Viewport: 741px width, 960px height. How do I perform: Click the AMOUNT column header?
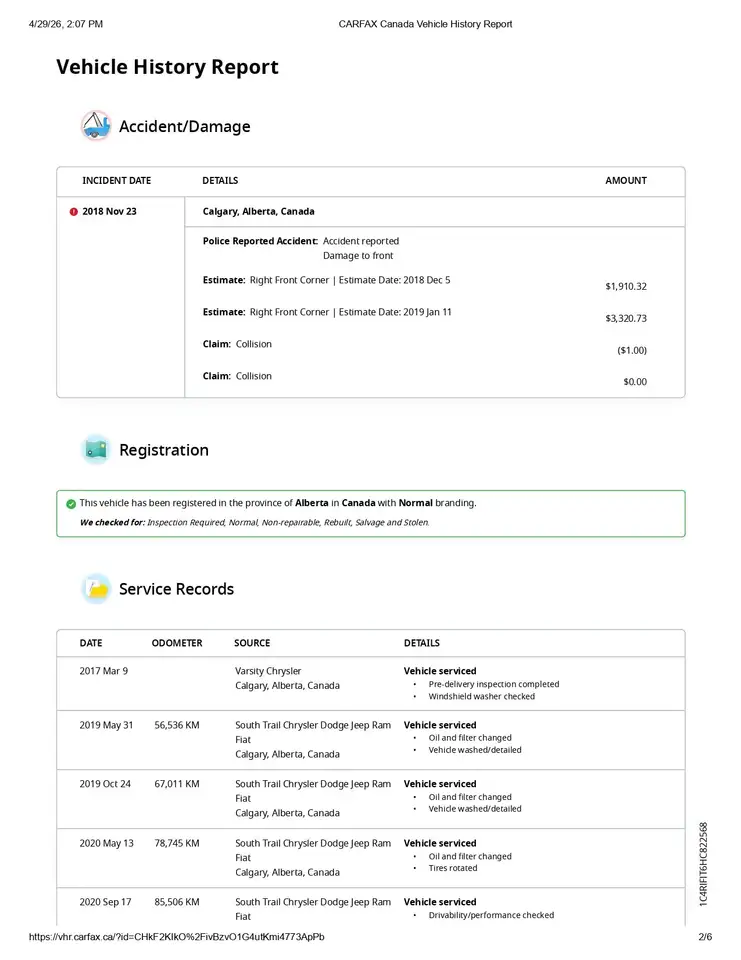point(626,181)
